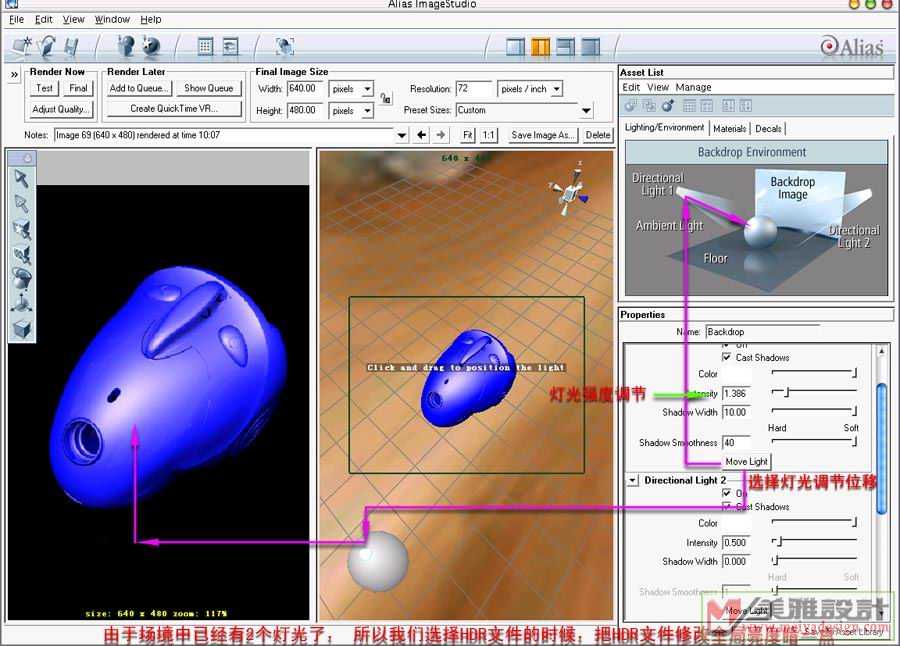Open the Window menu
Viewport: 900px width, 646px height.
click(x=112, y=20)
